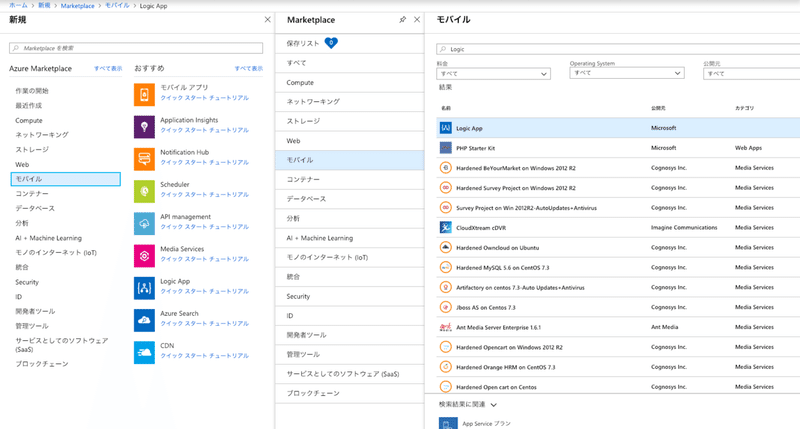Open the Operating System filter dropdown
Viewport: 800px width, 429px height.
[628, 74]
